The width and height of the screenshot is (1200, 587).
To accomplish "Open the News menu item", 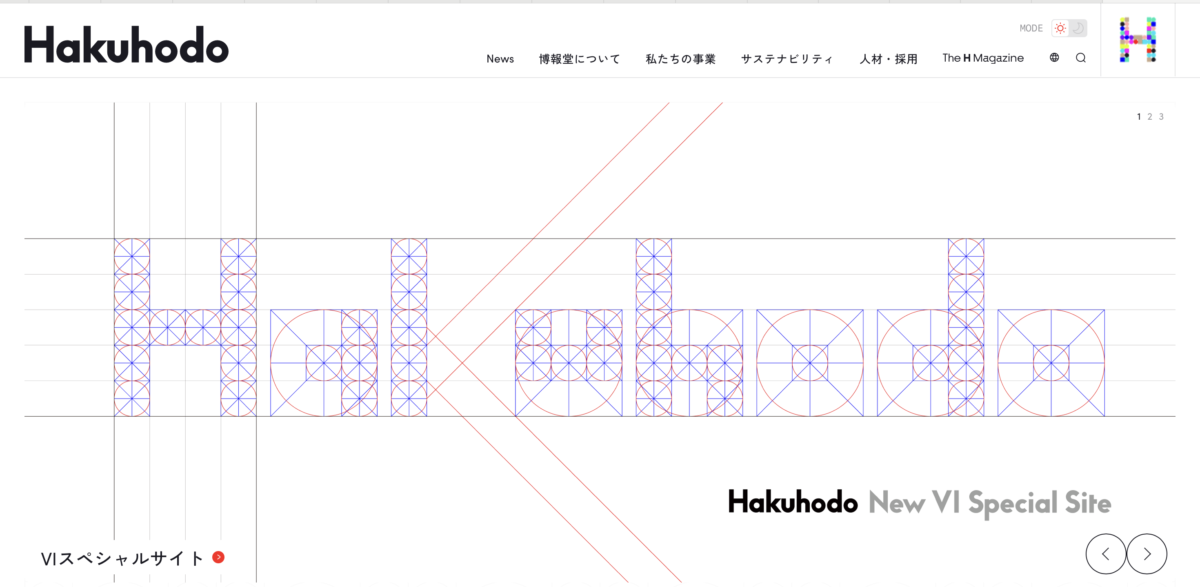I will coord(500,59).
